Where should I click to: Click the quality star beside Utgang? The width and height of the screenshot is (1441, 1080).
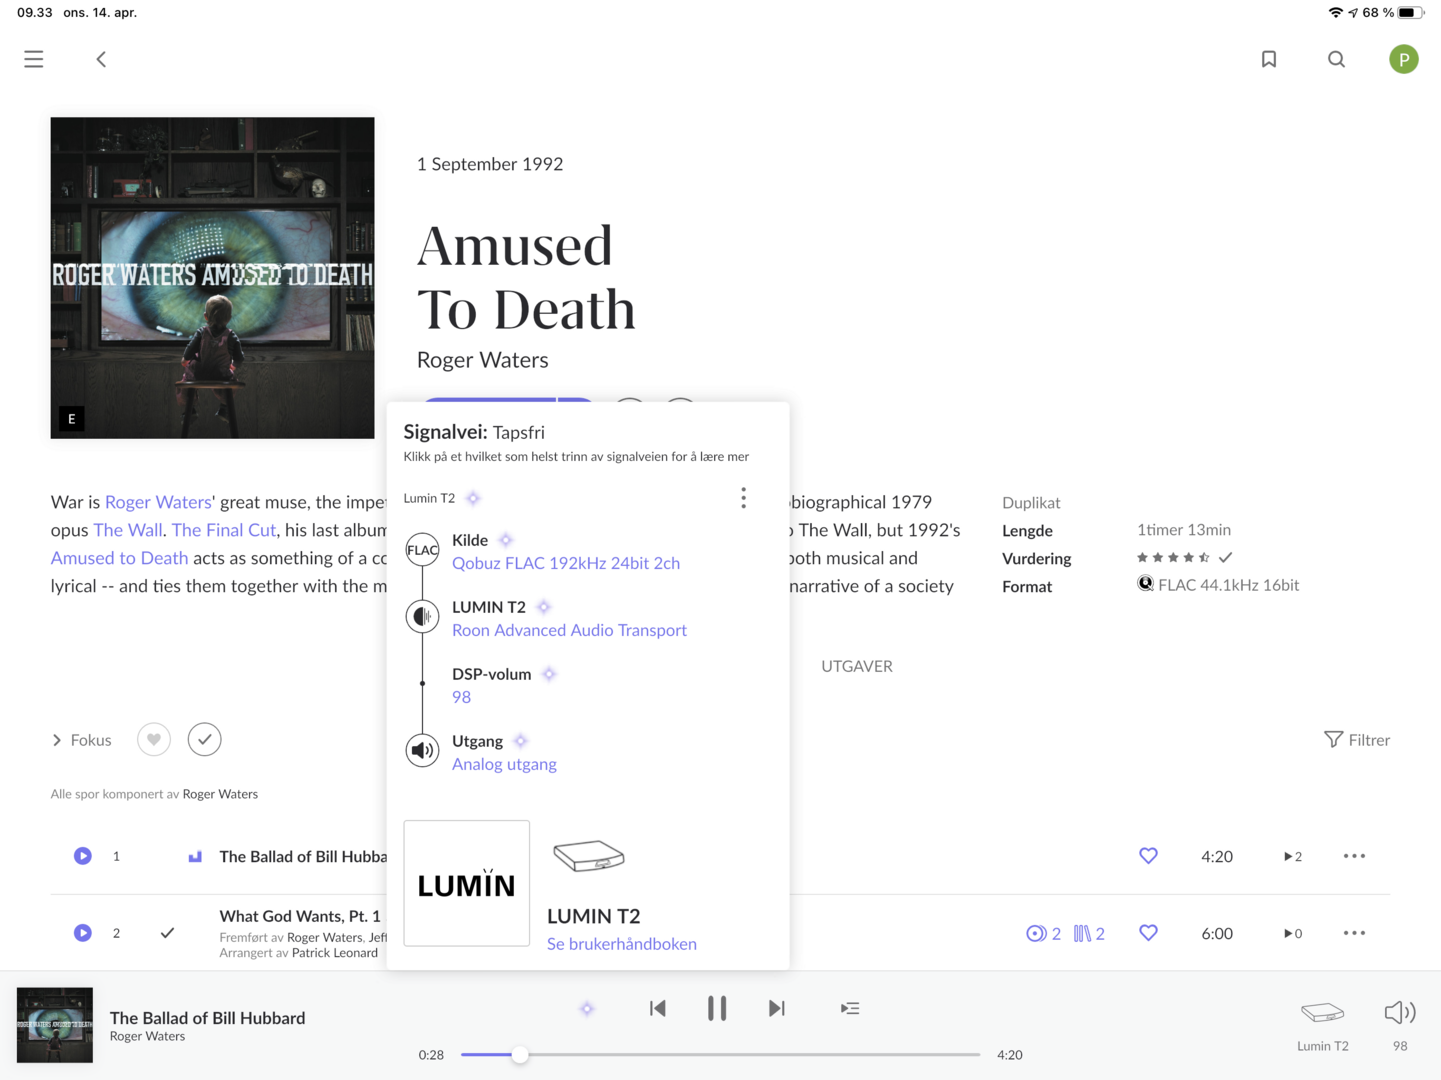coord(520,741)
